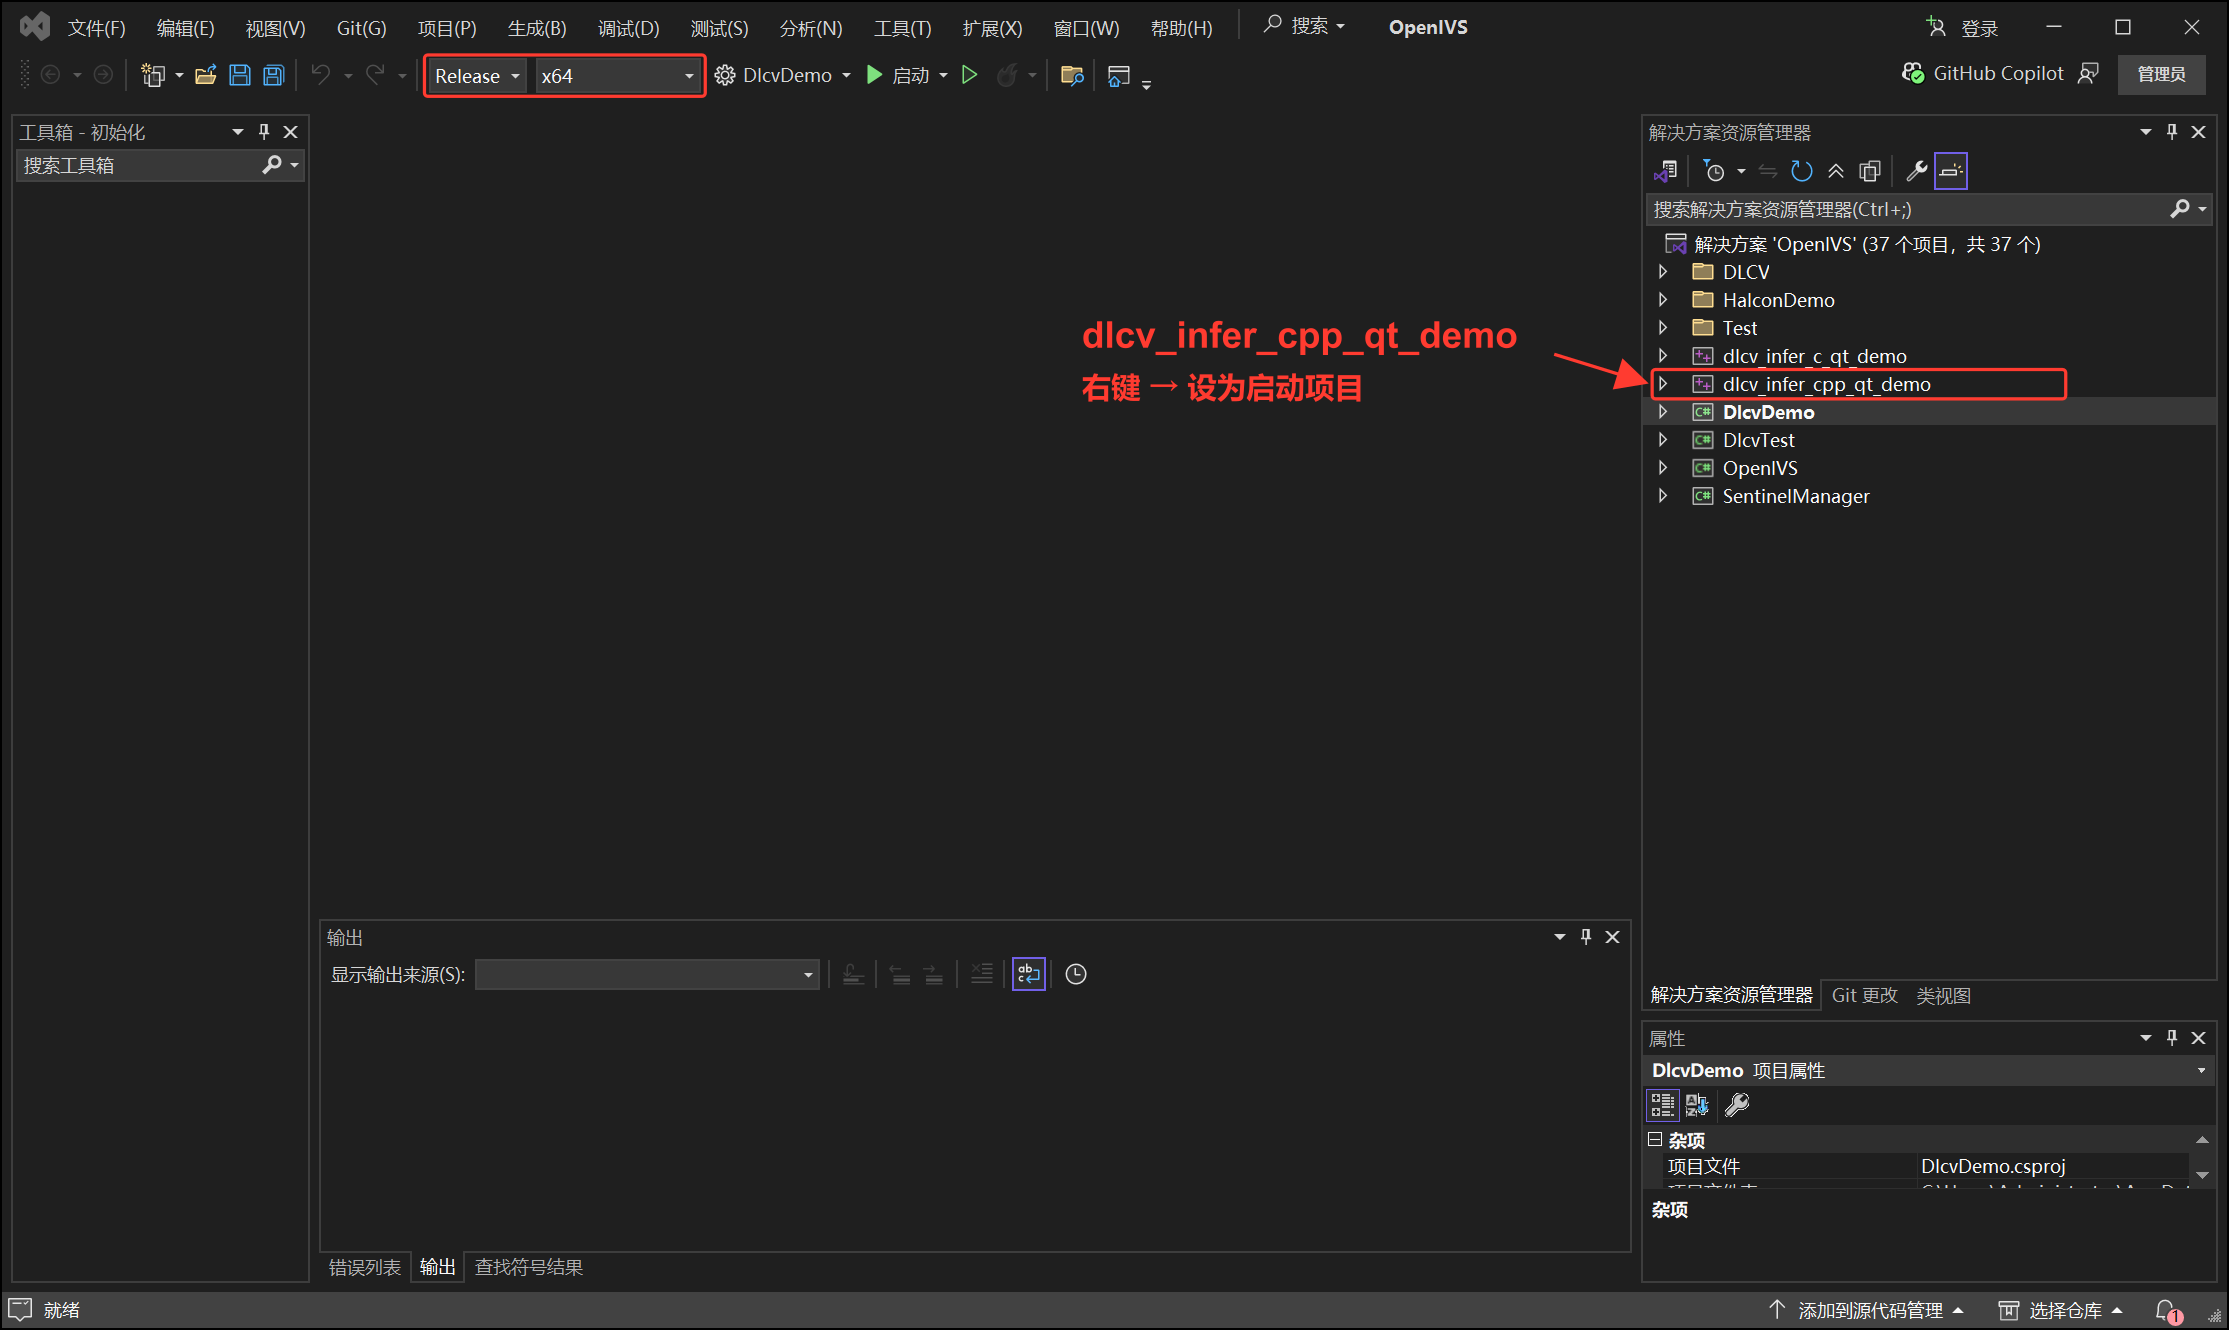Image resolution: width=2229 pixels, height=1330 pixels.
Task: Pin the Output panel
Action: (1586, 937)
